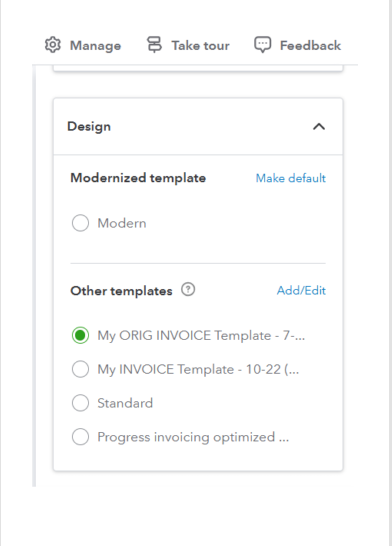Screen dimensions: 392x546
Task: Click the Take tour signpost icon
Action: click(154, 45)
